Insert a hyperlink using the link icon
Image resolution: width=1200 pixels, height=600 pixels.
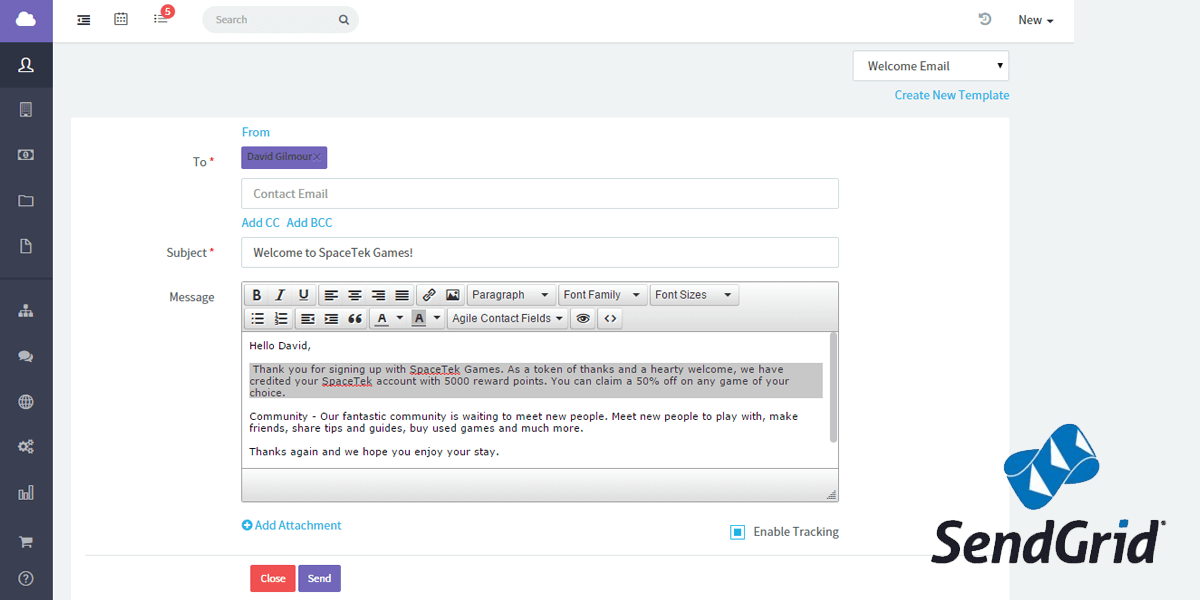pyautogui.click(x=428, y=294)
